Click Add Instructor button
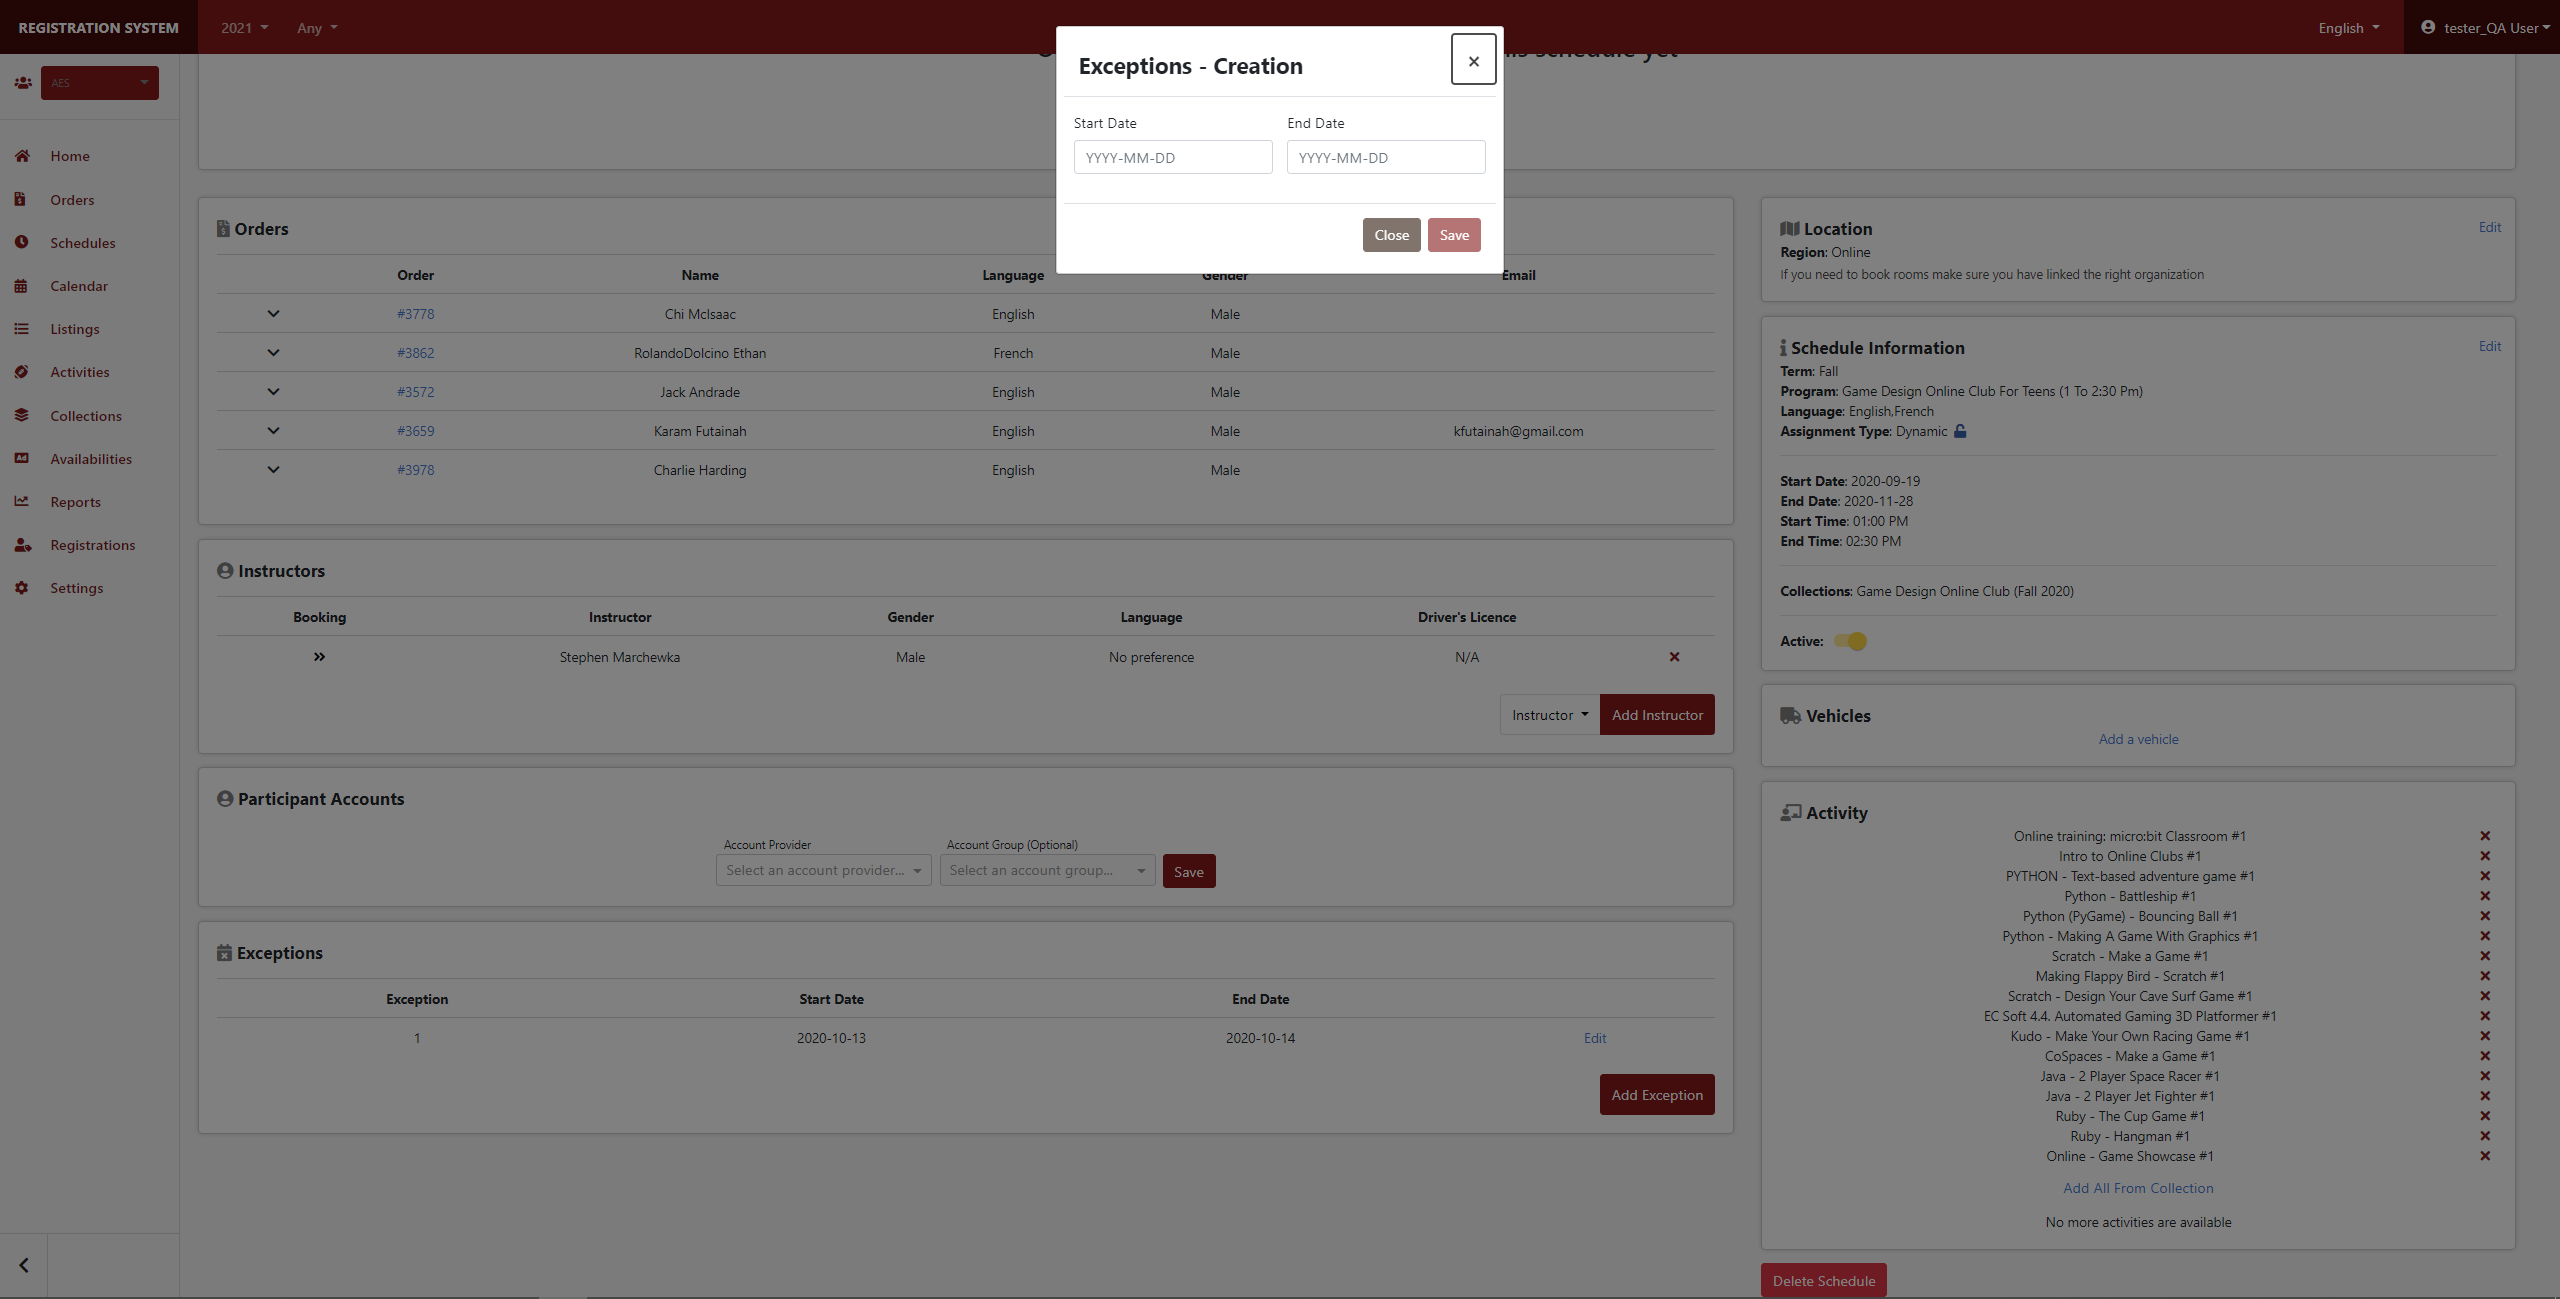 (1657, 715)
